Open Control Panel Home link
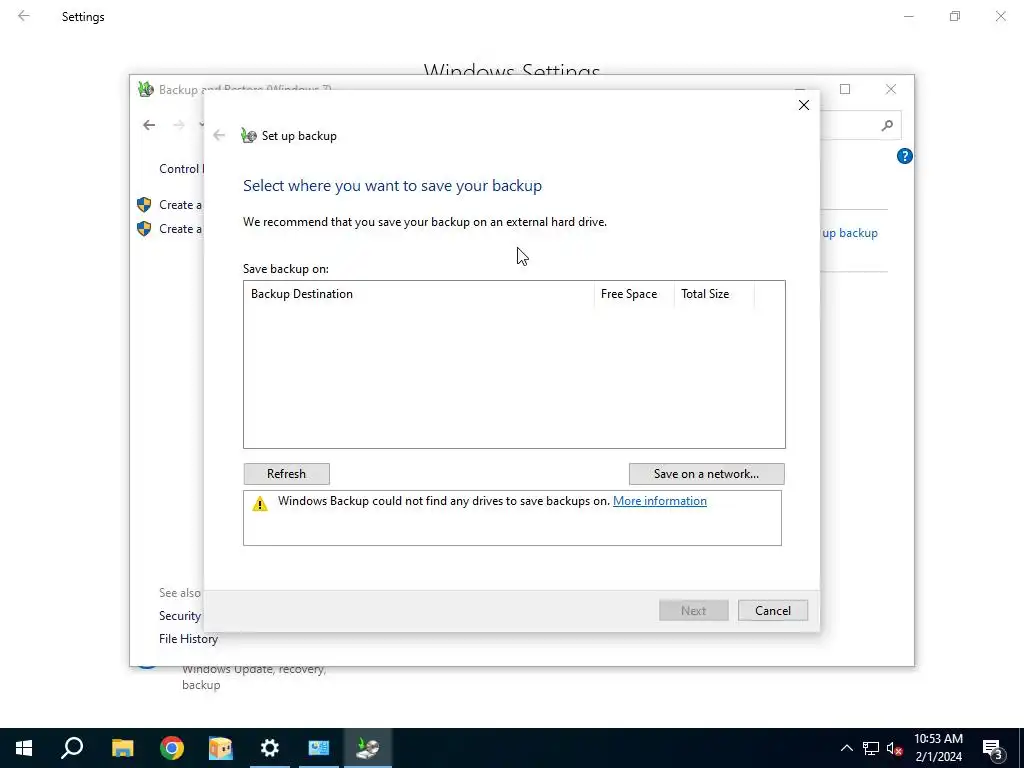 181,168
